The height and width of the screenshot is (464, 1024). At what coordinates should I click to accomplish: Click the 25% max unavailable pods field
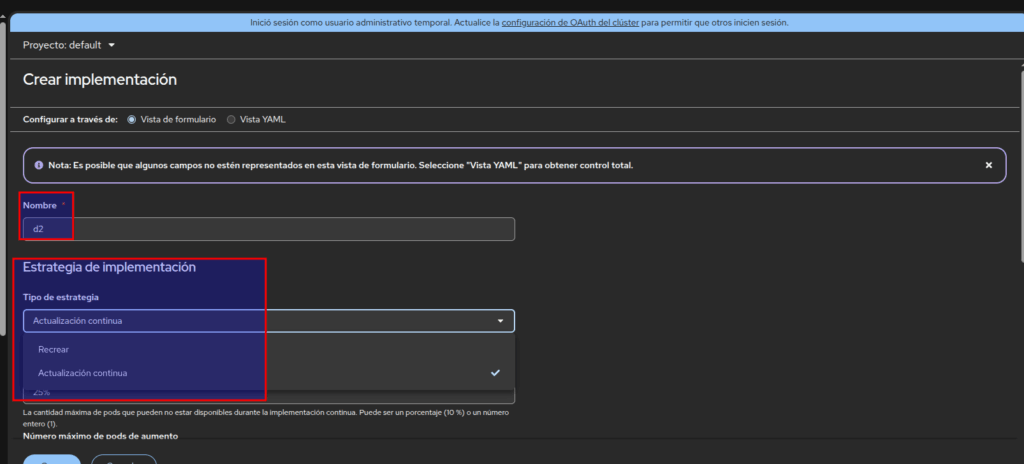[268, 395]
